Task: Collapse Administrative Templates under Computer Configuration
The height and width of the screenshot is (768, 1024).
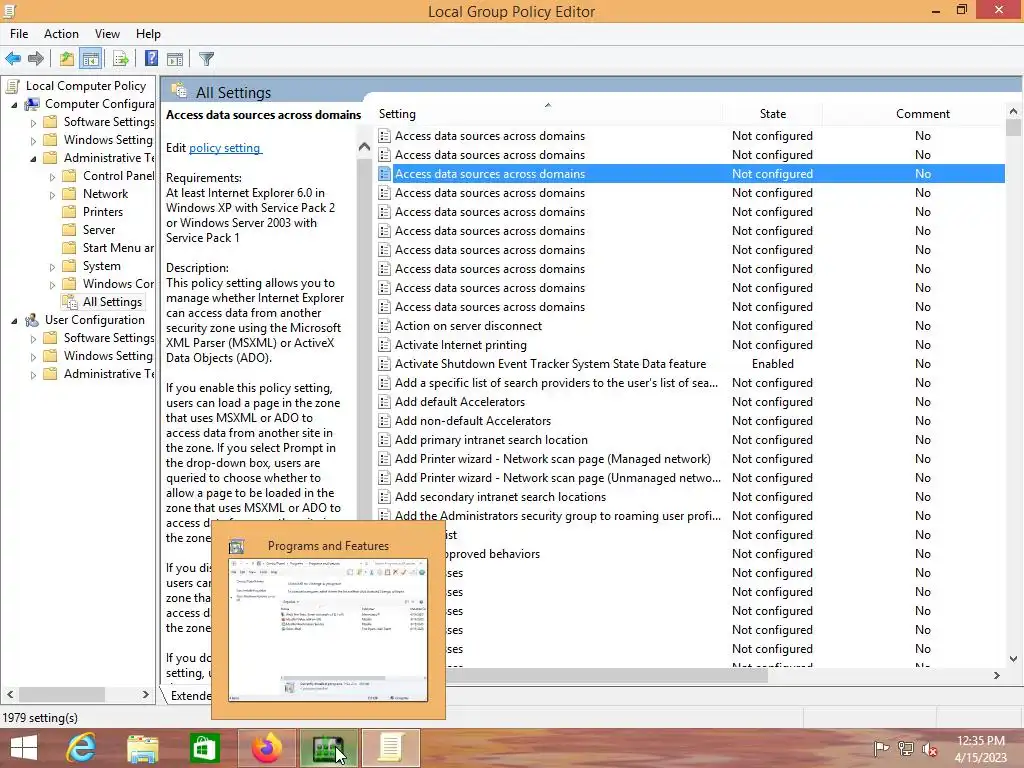Action: coord(33,159)
